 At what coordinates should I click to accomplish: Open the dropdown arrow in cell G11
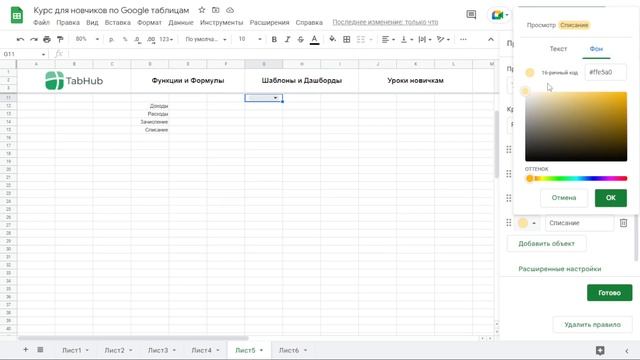276,98
